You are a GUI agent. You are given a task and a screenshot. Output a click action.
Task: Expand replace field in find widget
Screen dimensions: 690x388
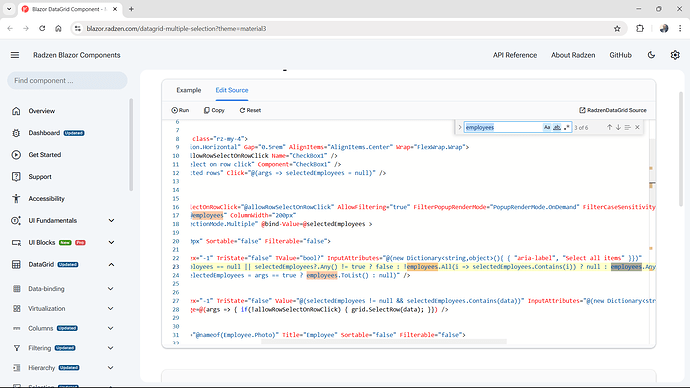click(460, 128)
